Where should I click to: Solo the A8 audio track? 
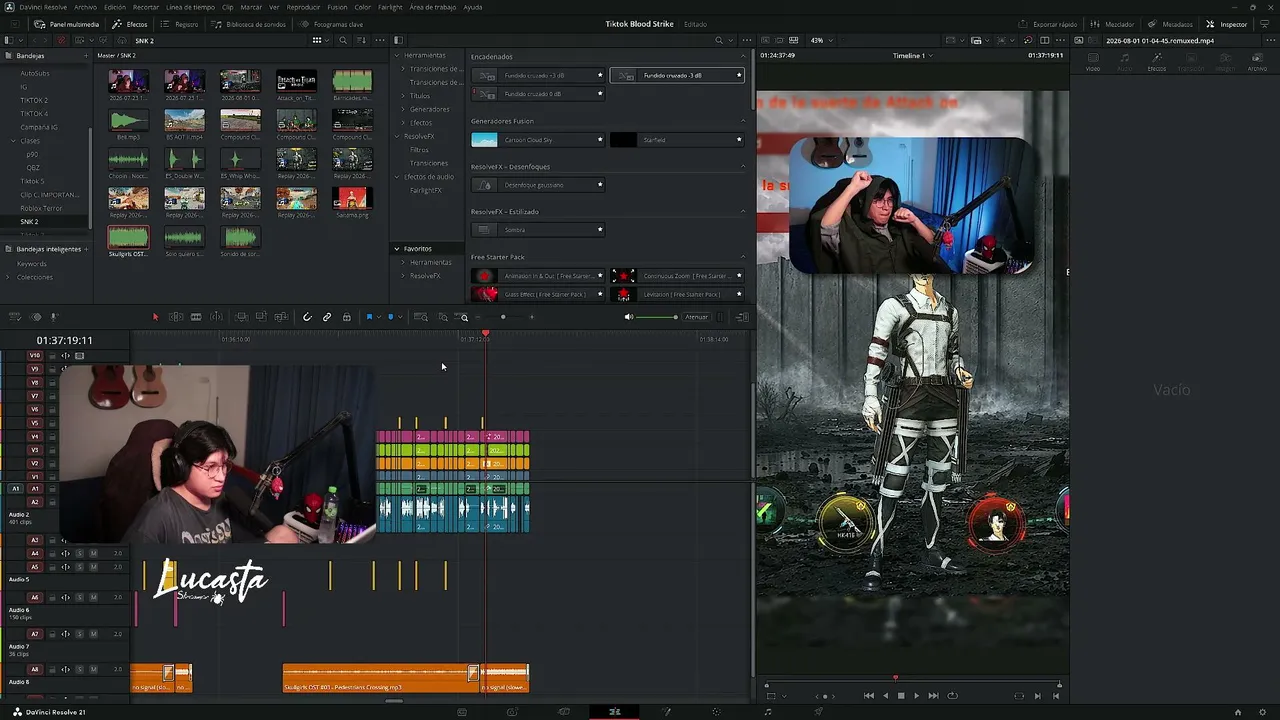pyautogui.click(x=80, y=669)
